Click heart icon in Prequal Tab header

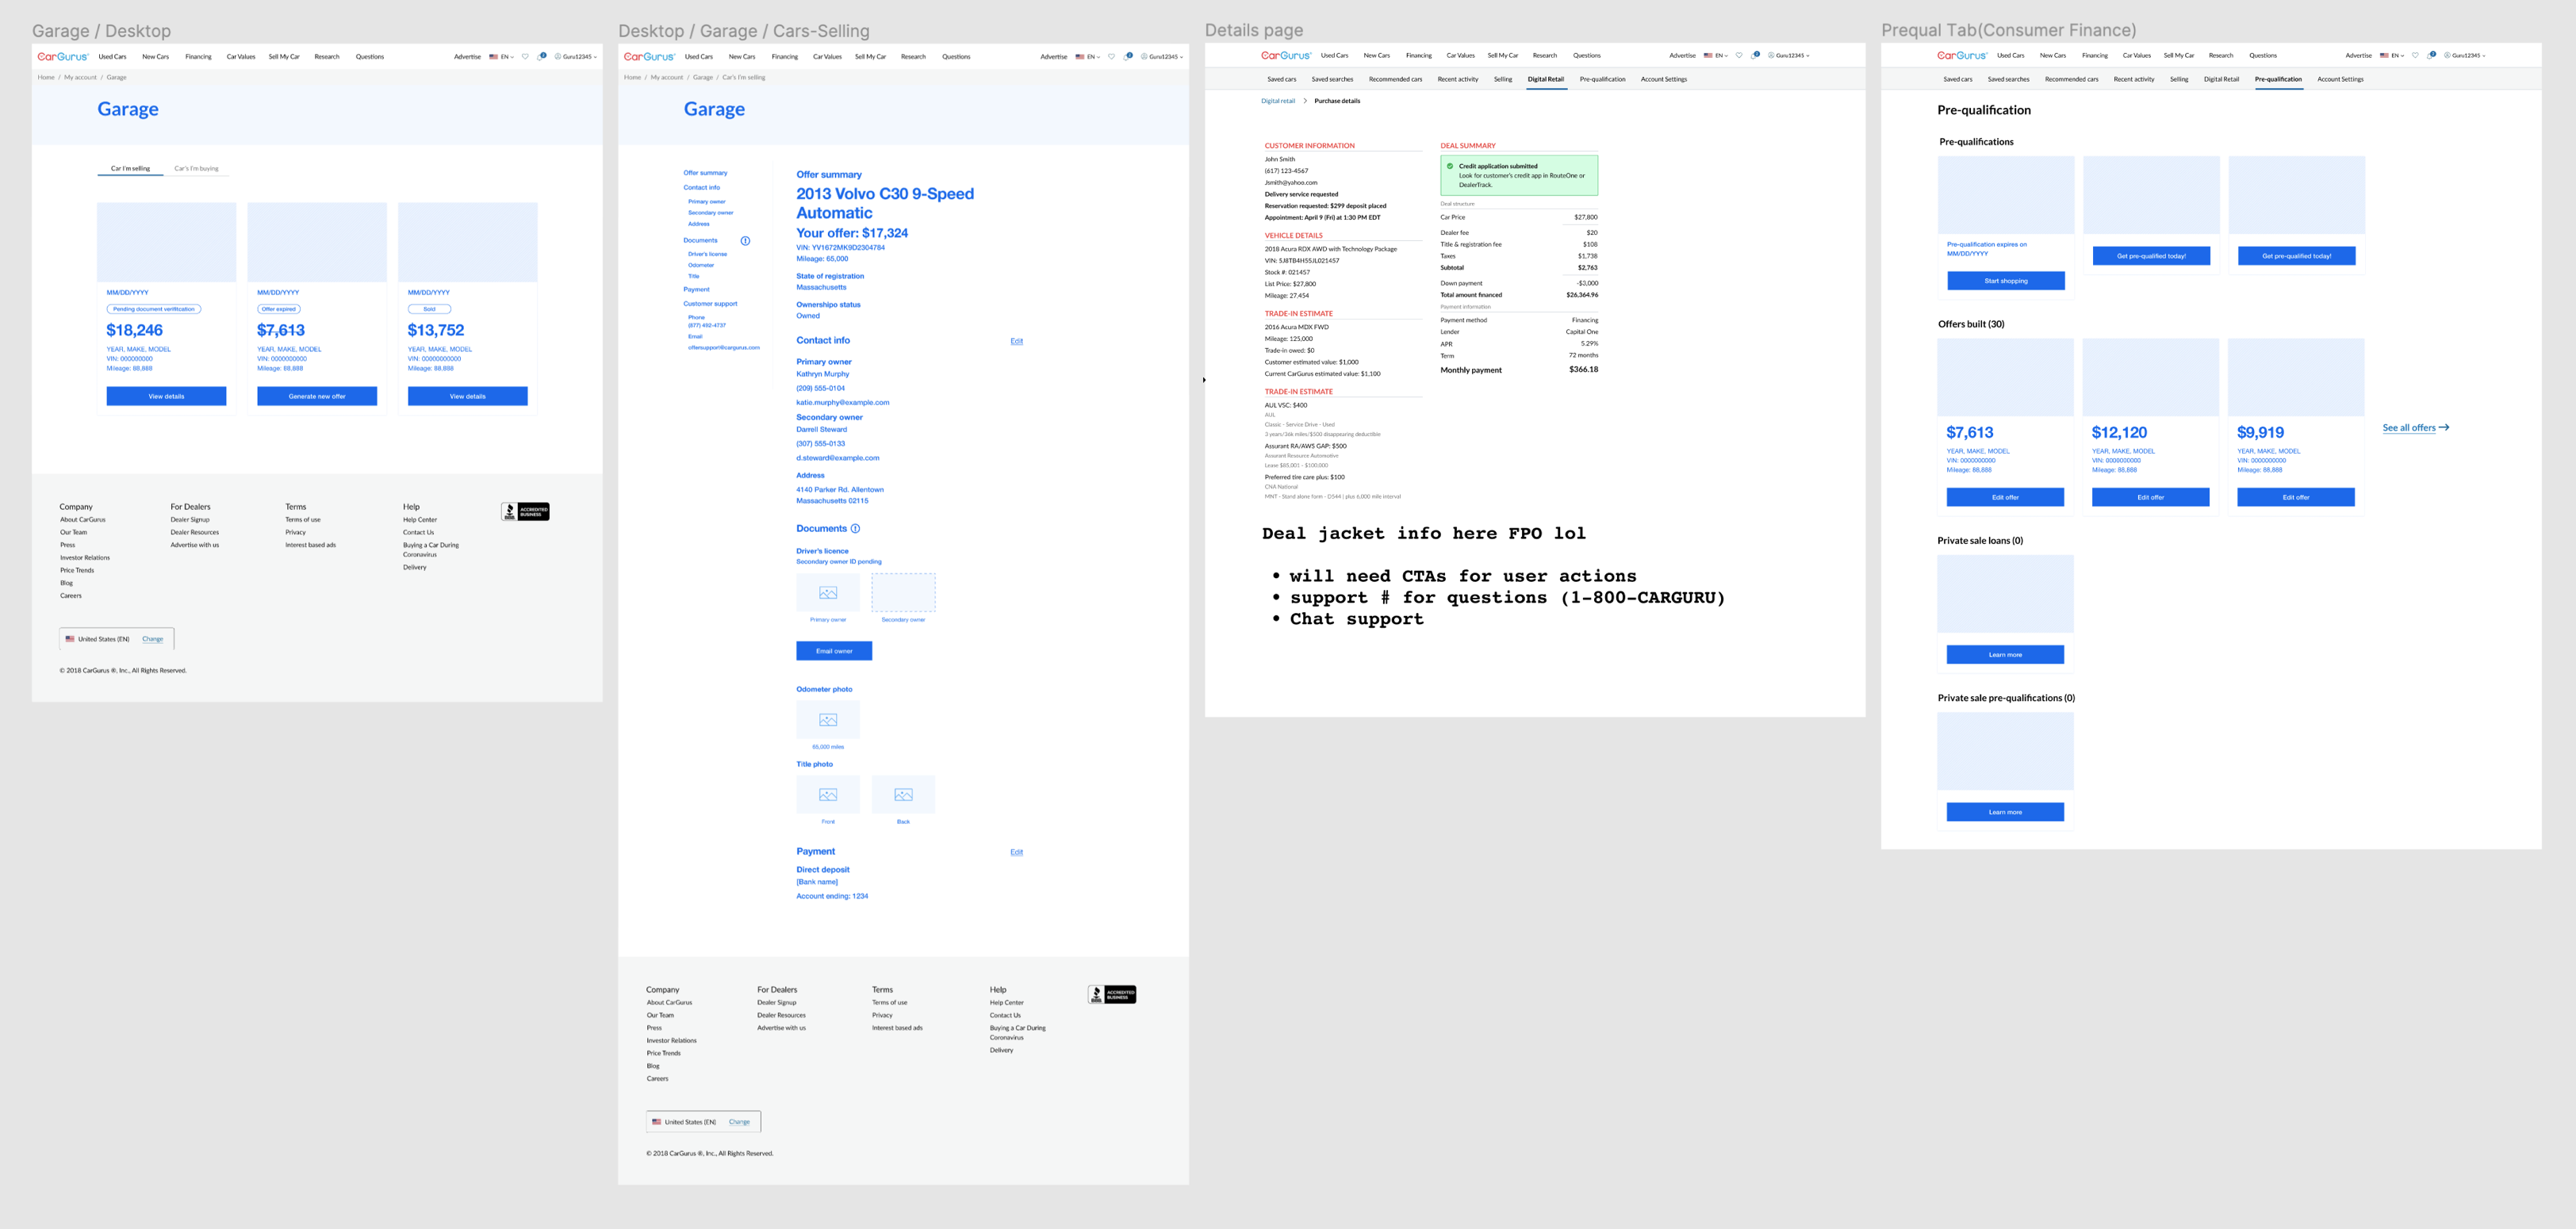point(2415,56)
